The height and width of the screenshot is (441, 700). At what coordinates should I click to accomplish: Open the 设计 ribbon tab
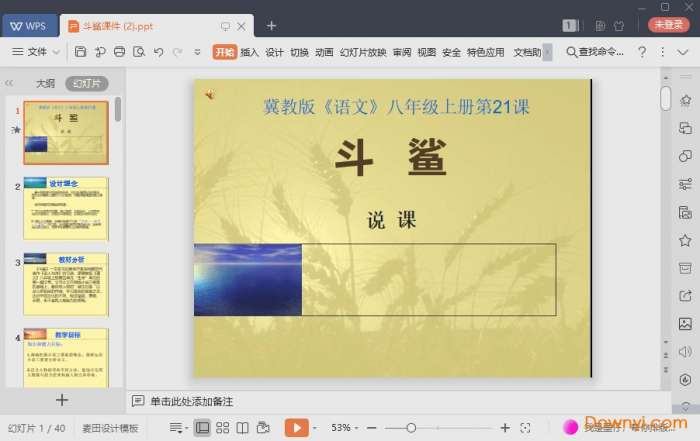coord(274,52)
